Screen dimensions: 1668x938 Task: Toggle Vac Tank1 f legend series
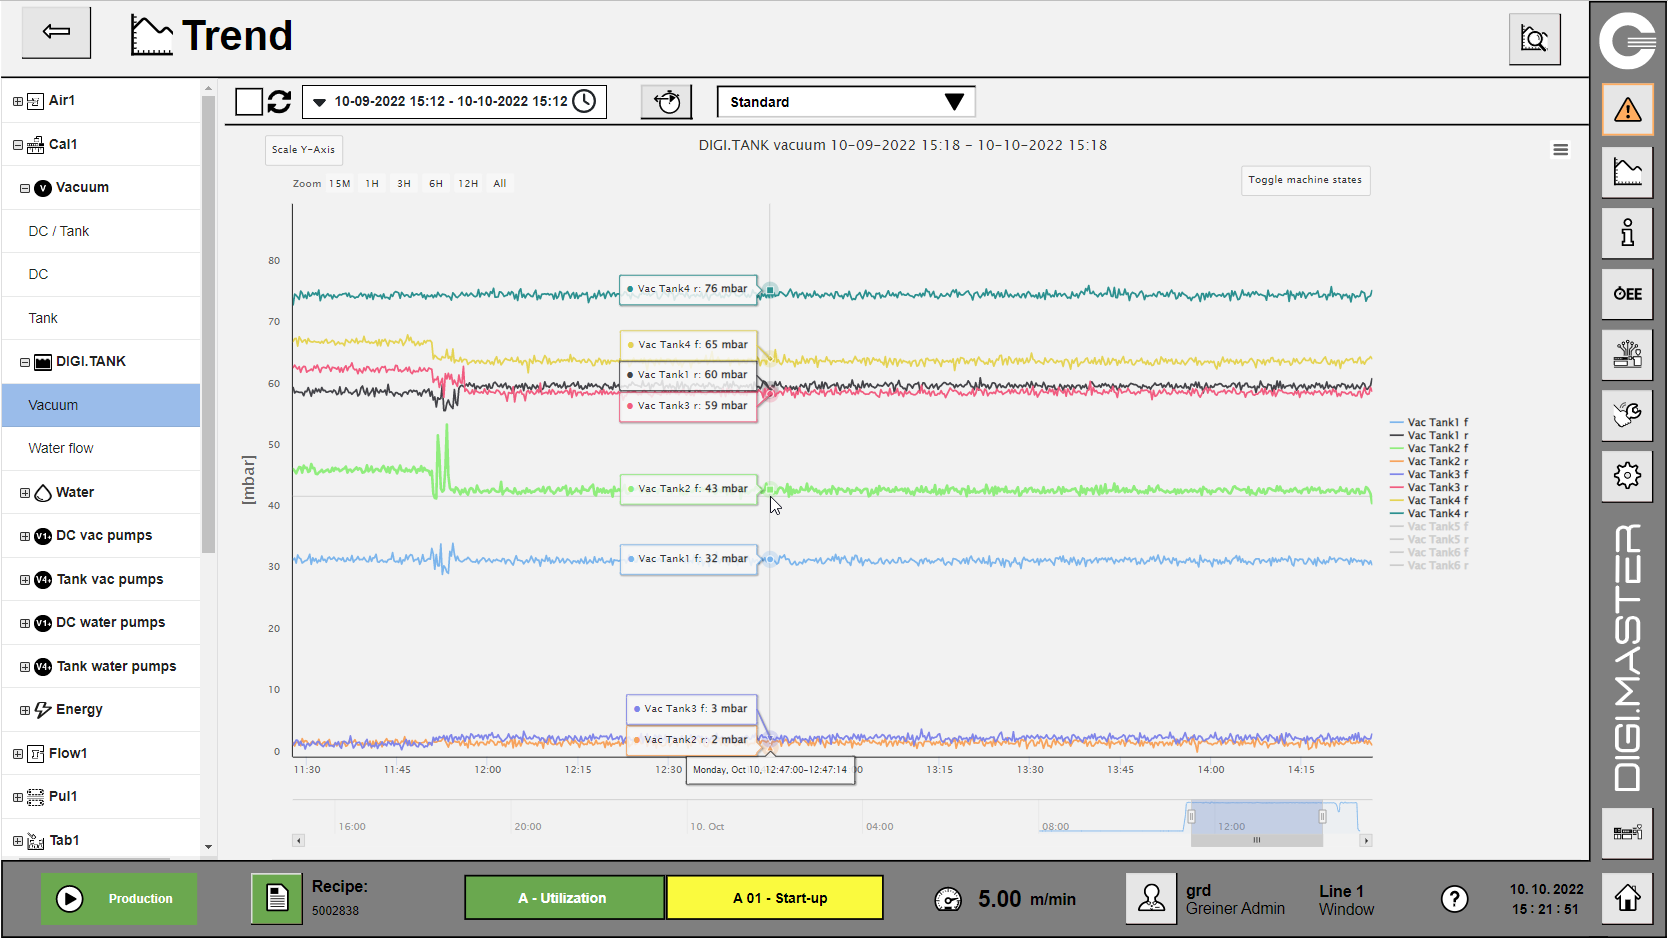pos(1429,423)
